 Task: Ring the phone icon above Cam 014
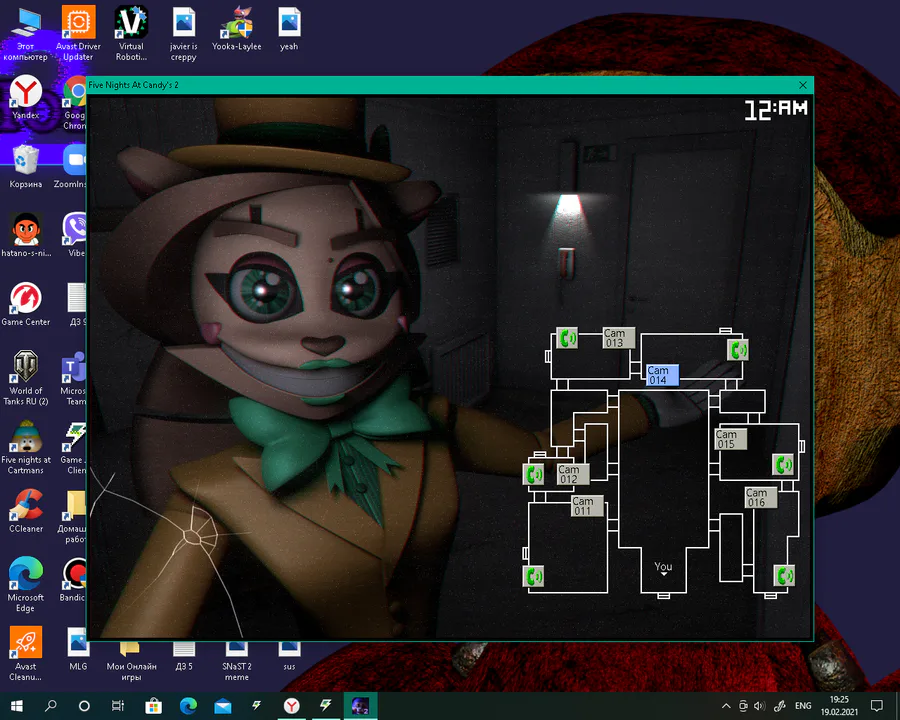click(738, 350)
